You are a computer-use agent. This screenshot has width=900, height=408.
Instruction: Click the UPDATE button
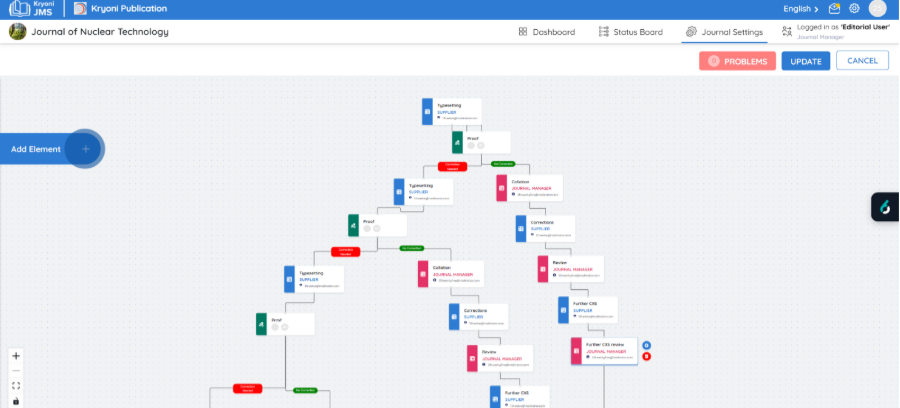pyautogui.click(x=806, y=61)
